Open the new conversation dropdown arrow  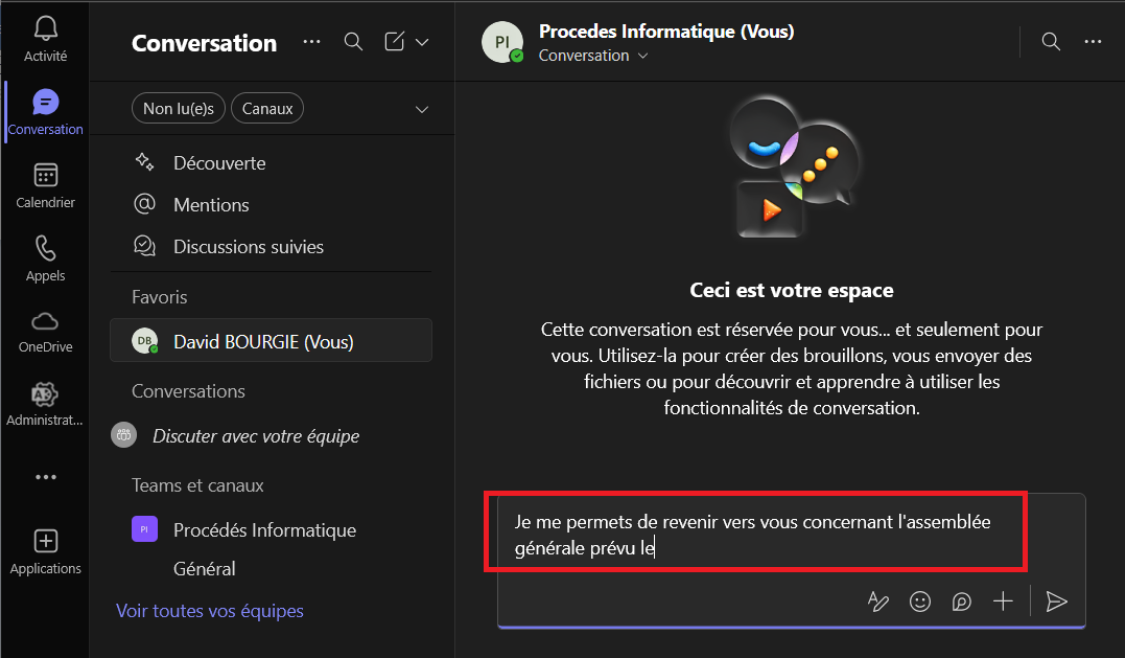[x=422, y=42]
